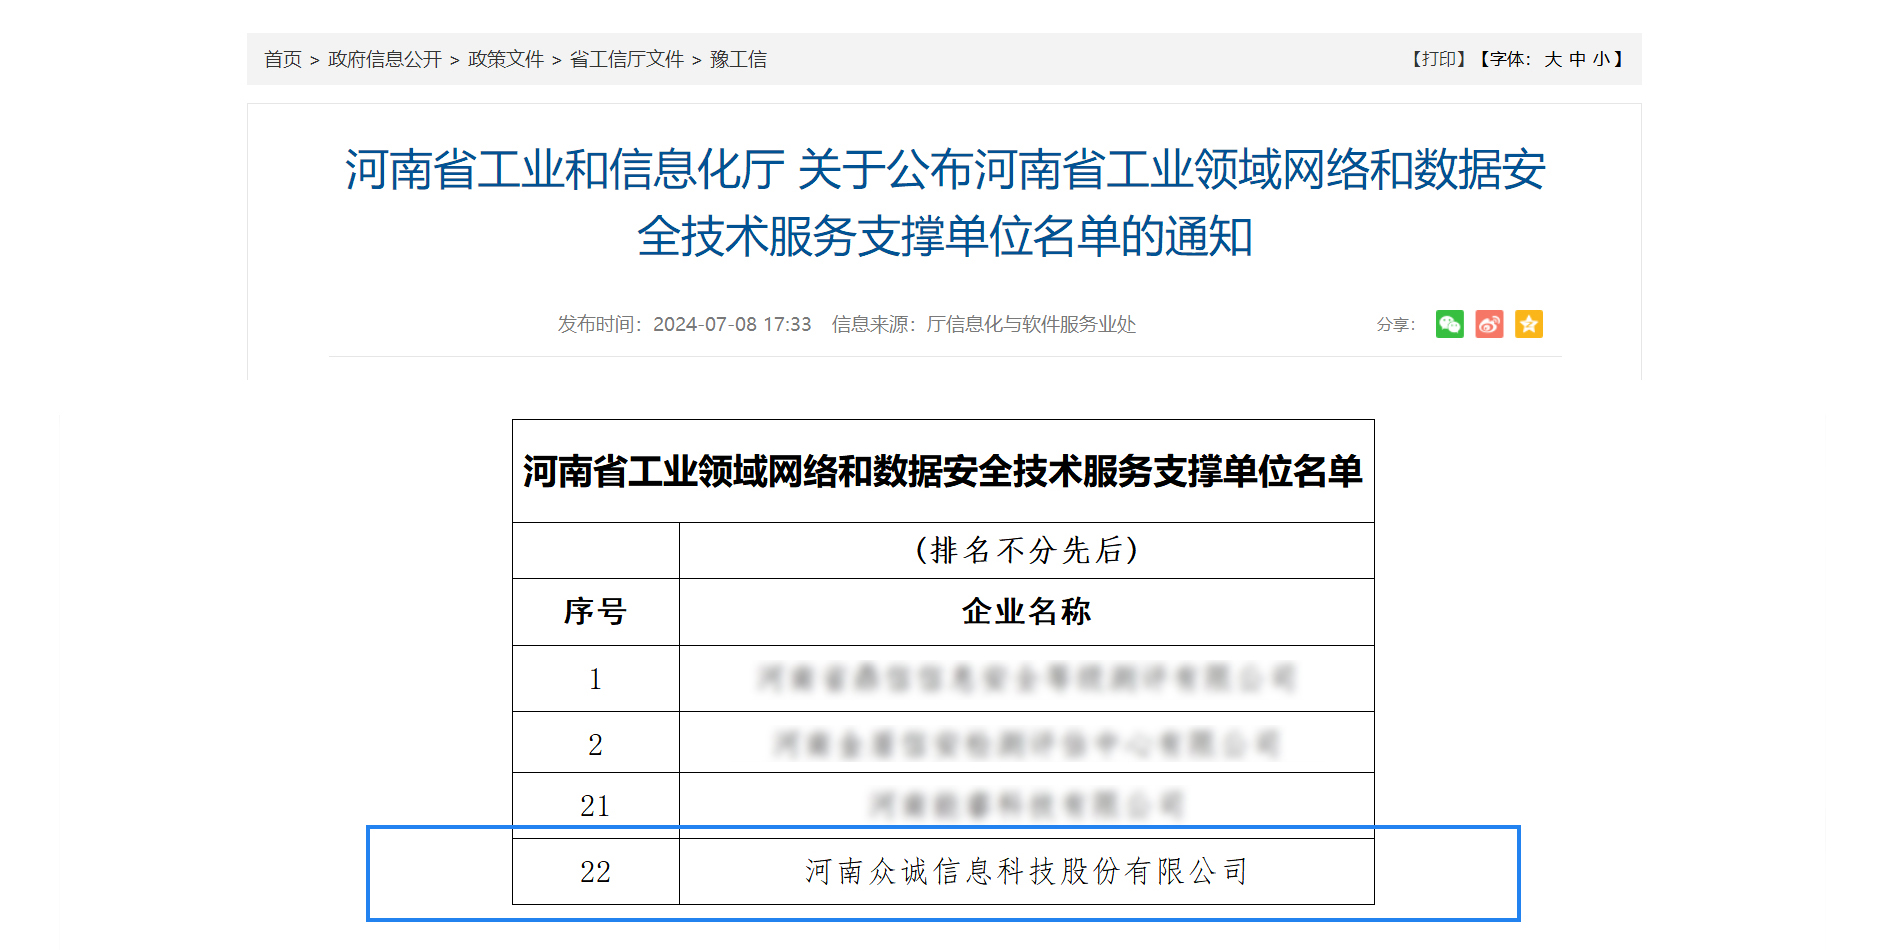This screenshot has height=950, width=1879.
Task: Click 豫工信 breadcrumb item
Action: pyautogui.click(x=738, y=60)
